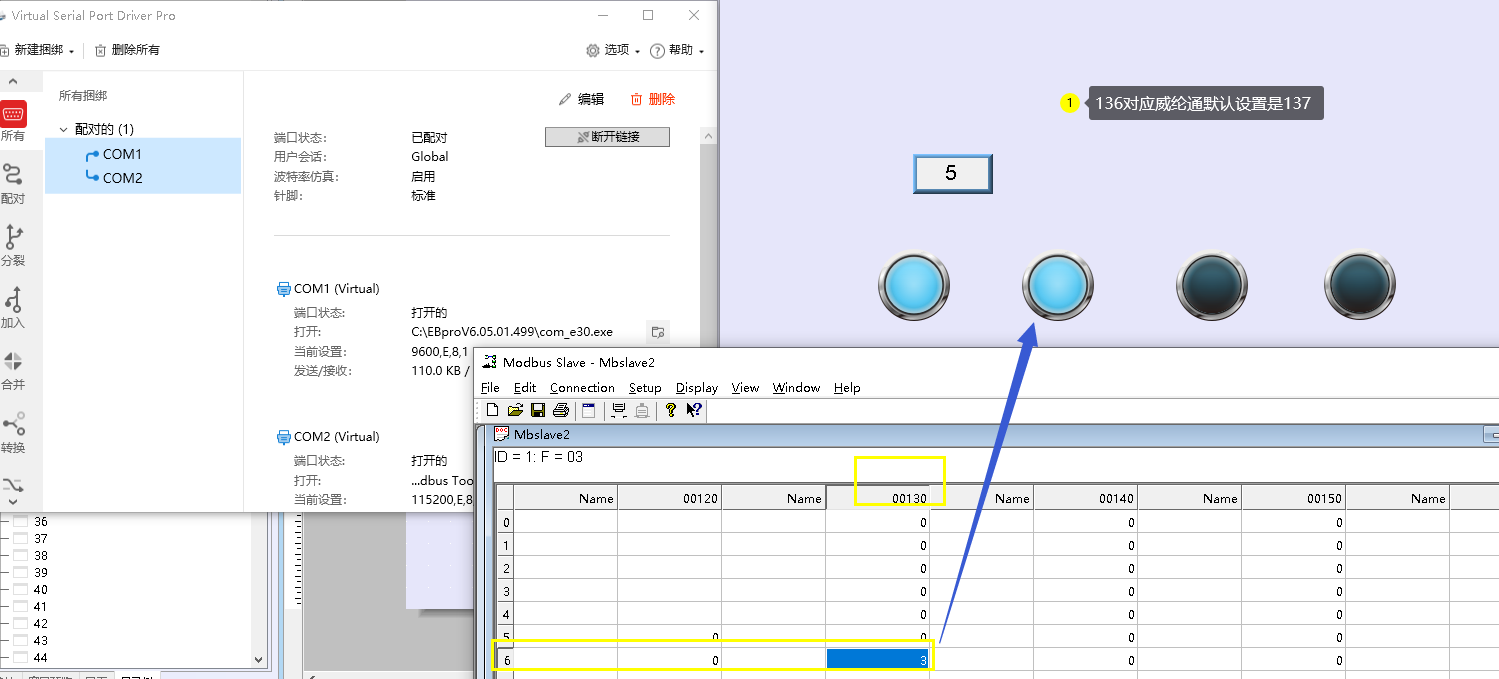Click the Save icon in Modbus Slave toolbar
Image resolution: width=1499 pixels, height=679 pixels.
coord(538,410)
